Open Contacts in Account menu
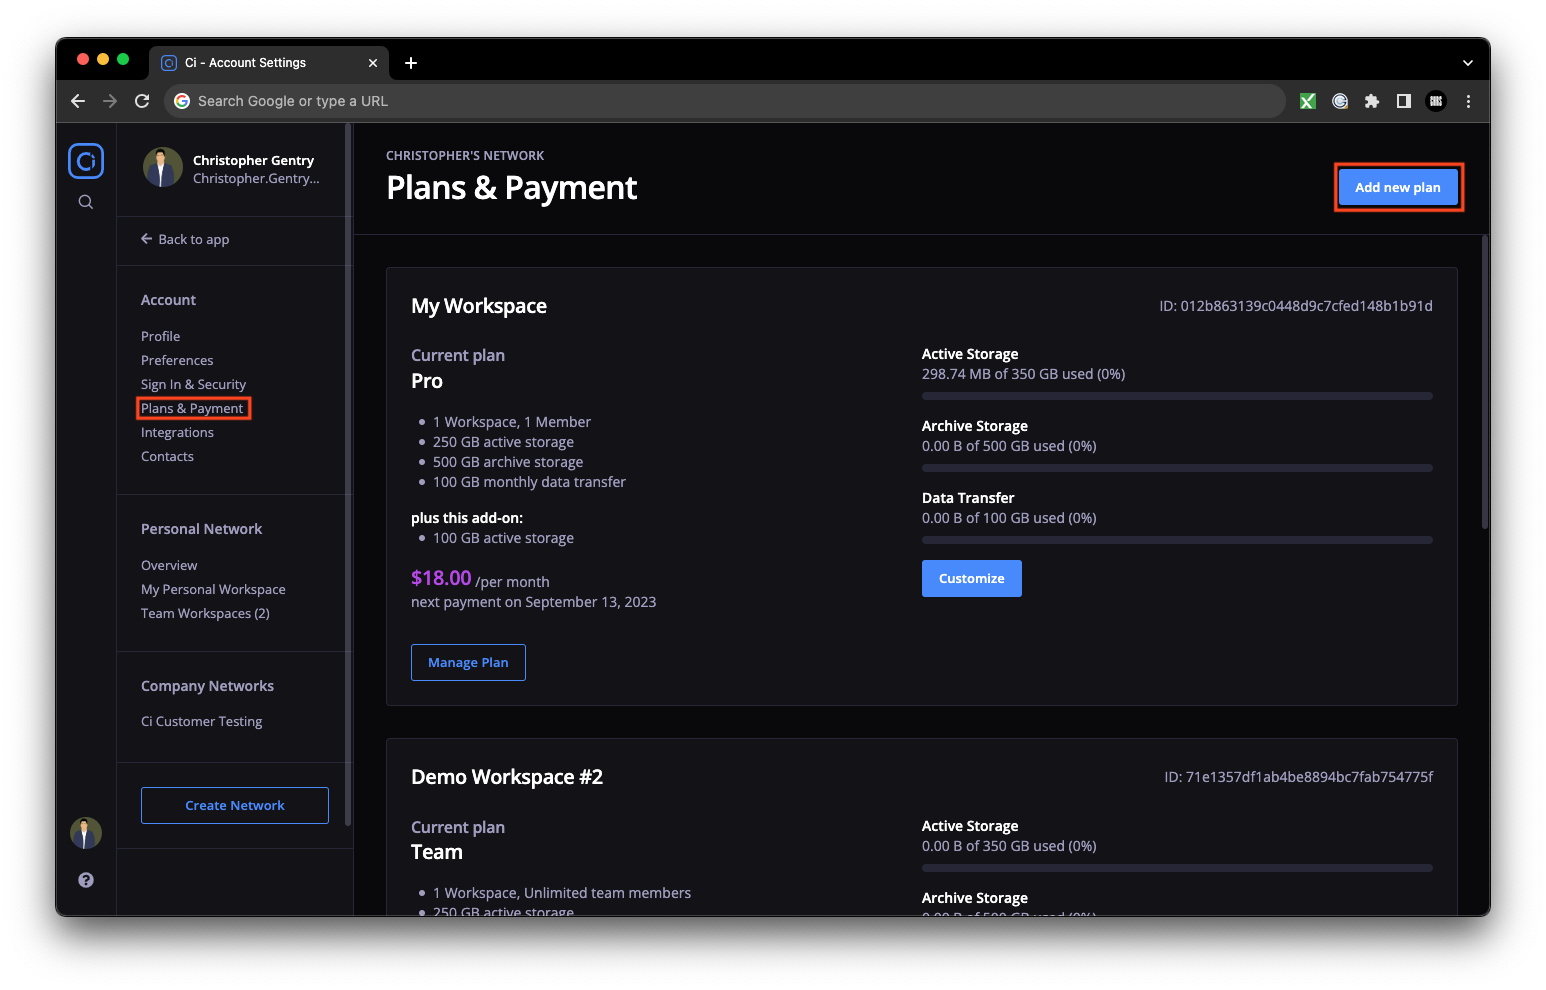1546x990 pixels. [x=167, y=456]
